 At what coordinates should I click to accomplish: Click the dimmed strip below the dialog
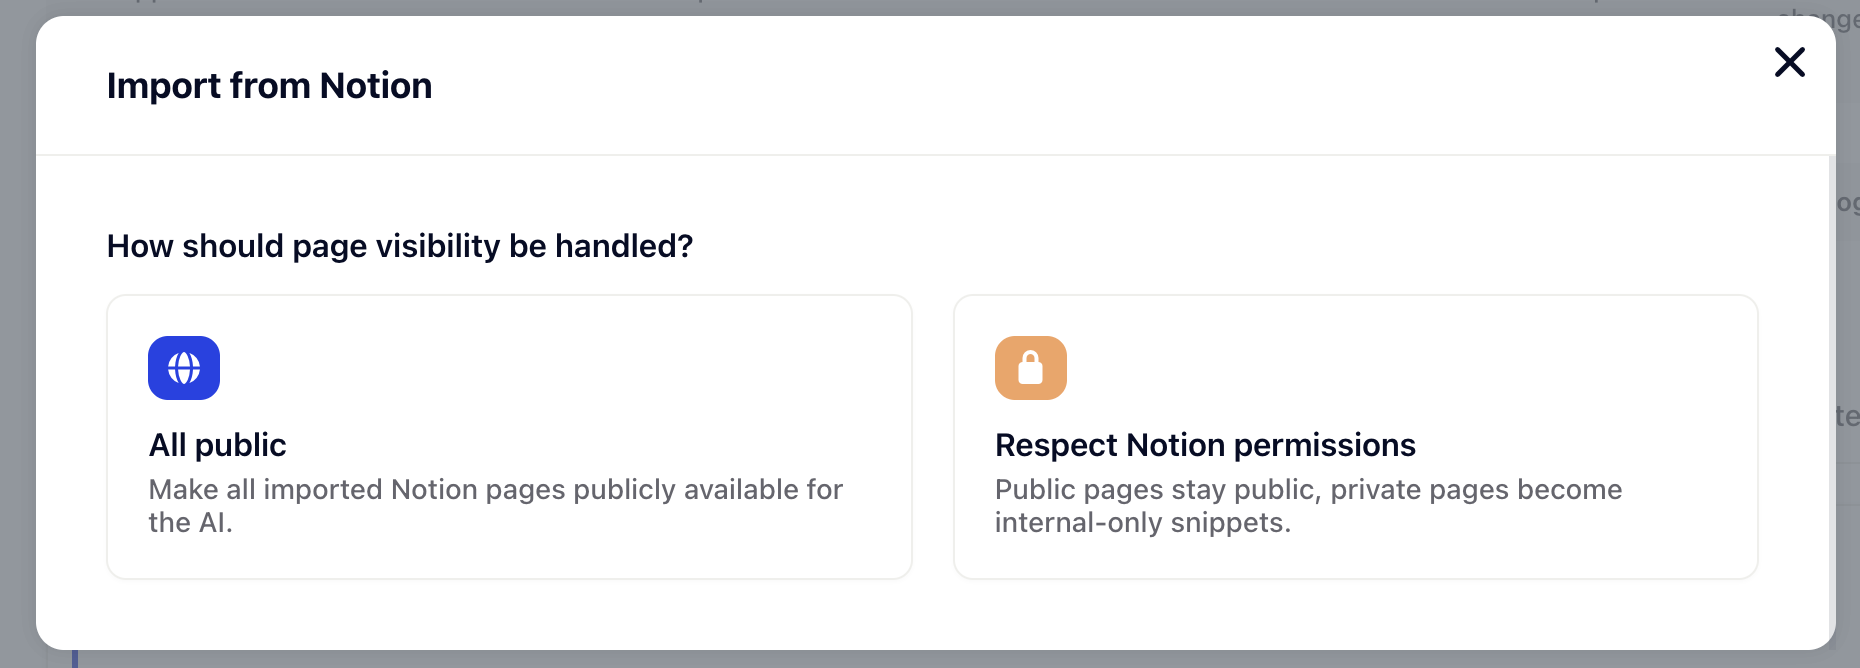(930, 659)
